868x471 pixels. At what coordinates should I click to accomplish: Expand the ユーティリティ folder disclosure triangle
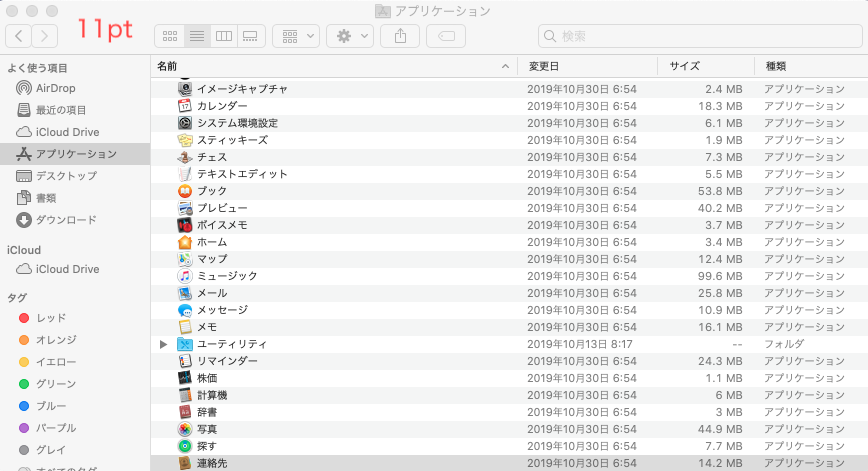coord(163,344)
